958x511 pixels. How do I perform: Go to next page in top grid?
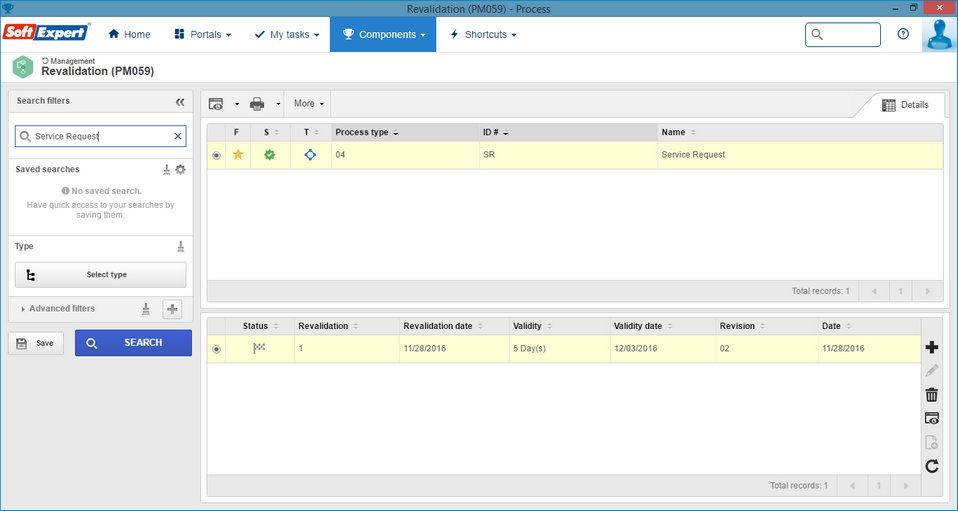click(x=927, y=292)
